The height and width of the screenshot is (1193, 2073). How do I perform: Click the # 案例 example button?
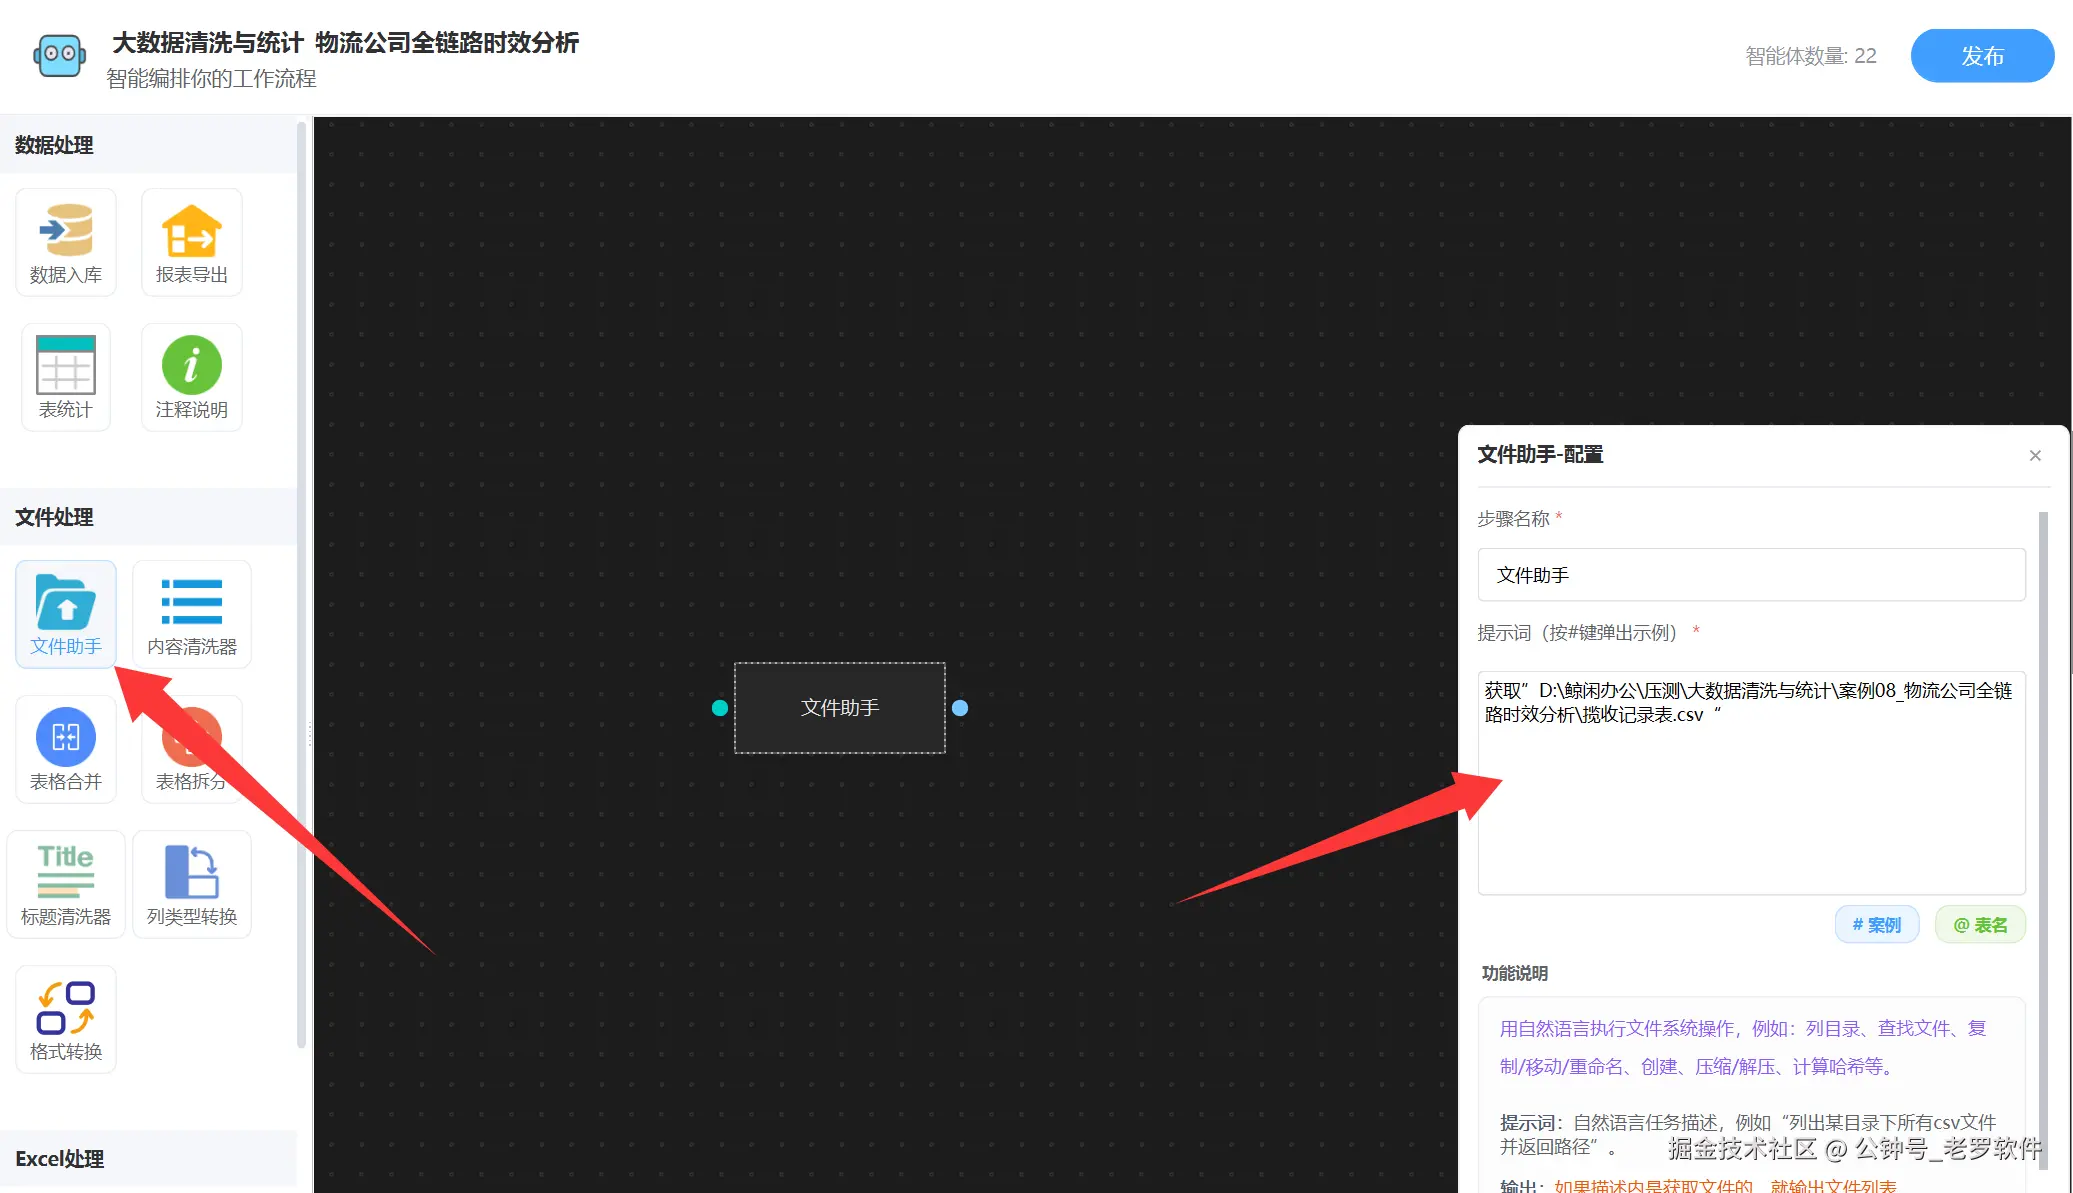tap(1876, 925)
